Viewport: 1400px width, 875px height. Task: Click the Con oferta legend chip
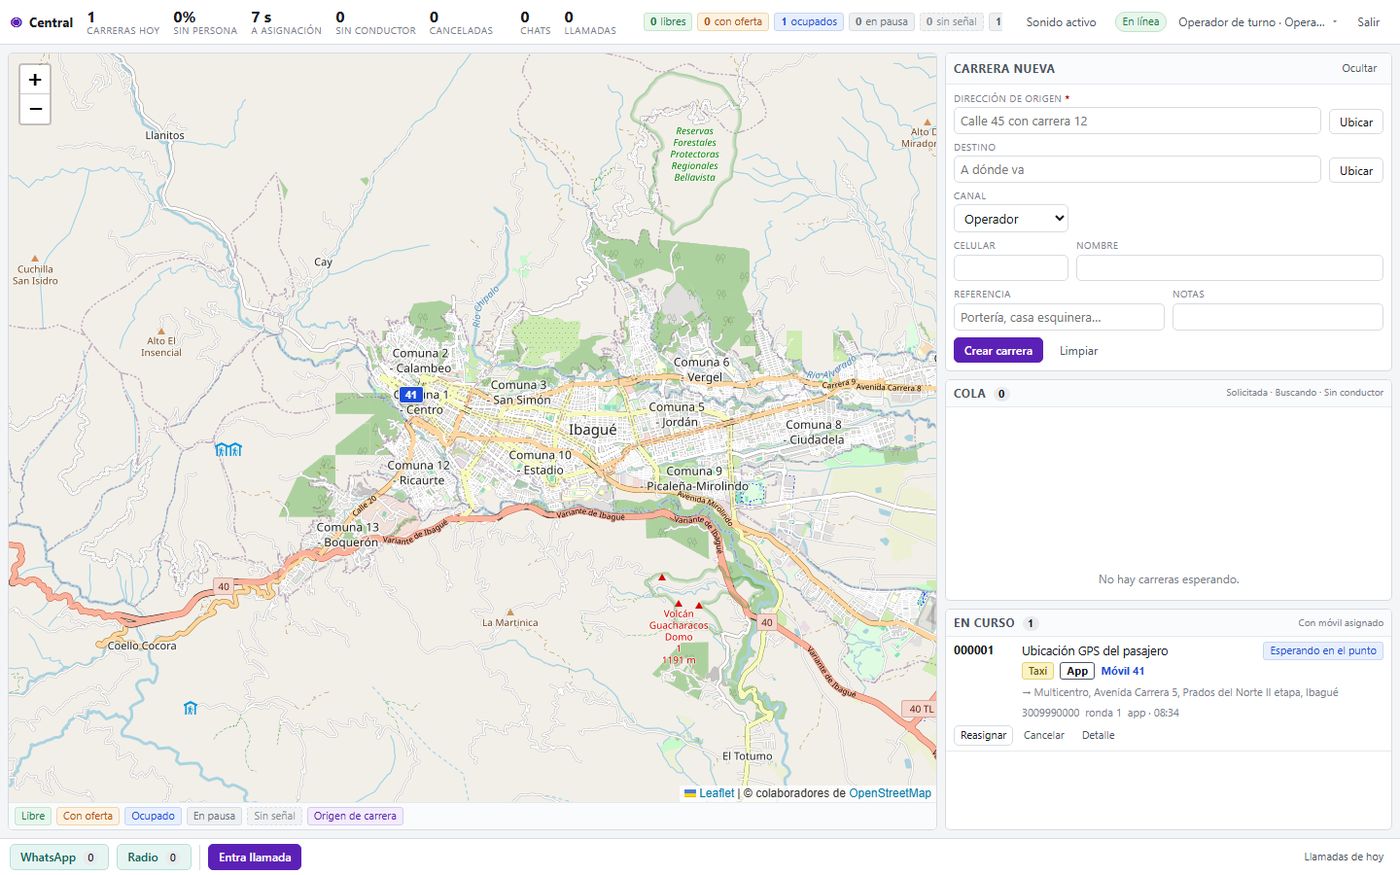88,816
